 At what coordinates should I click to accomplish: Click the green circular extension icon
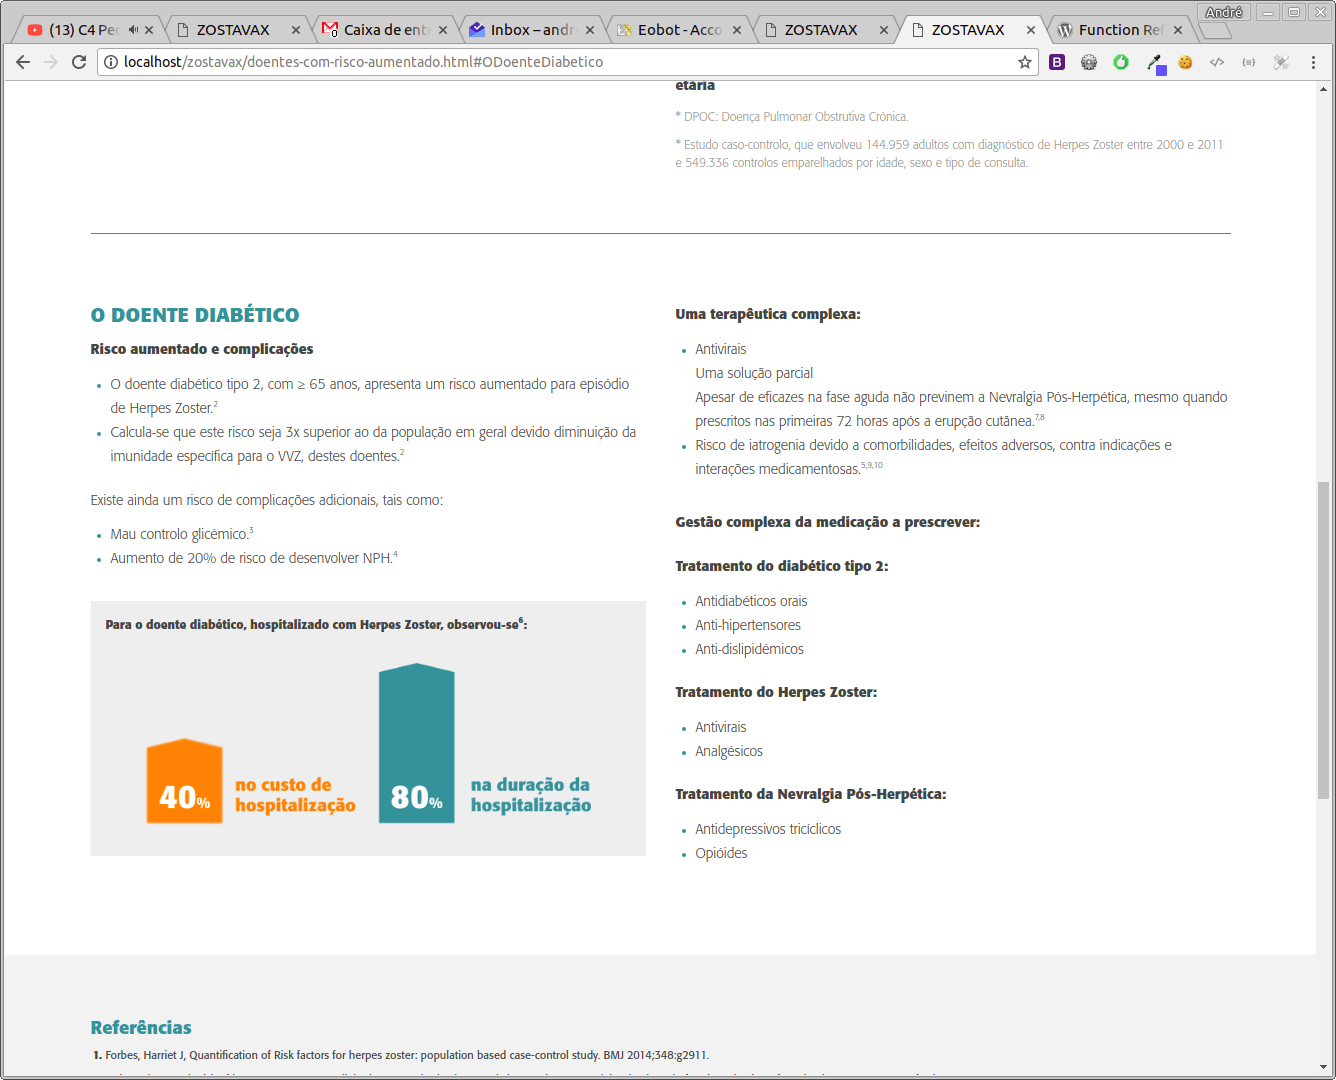[x=1121, y=62]
